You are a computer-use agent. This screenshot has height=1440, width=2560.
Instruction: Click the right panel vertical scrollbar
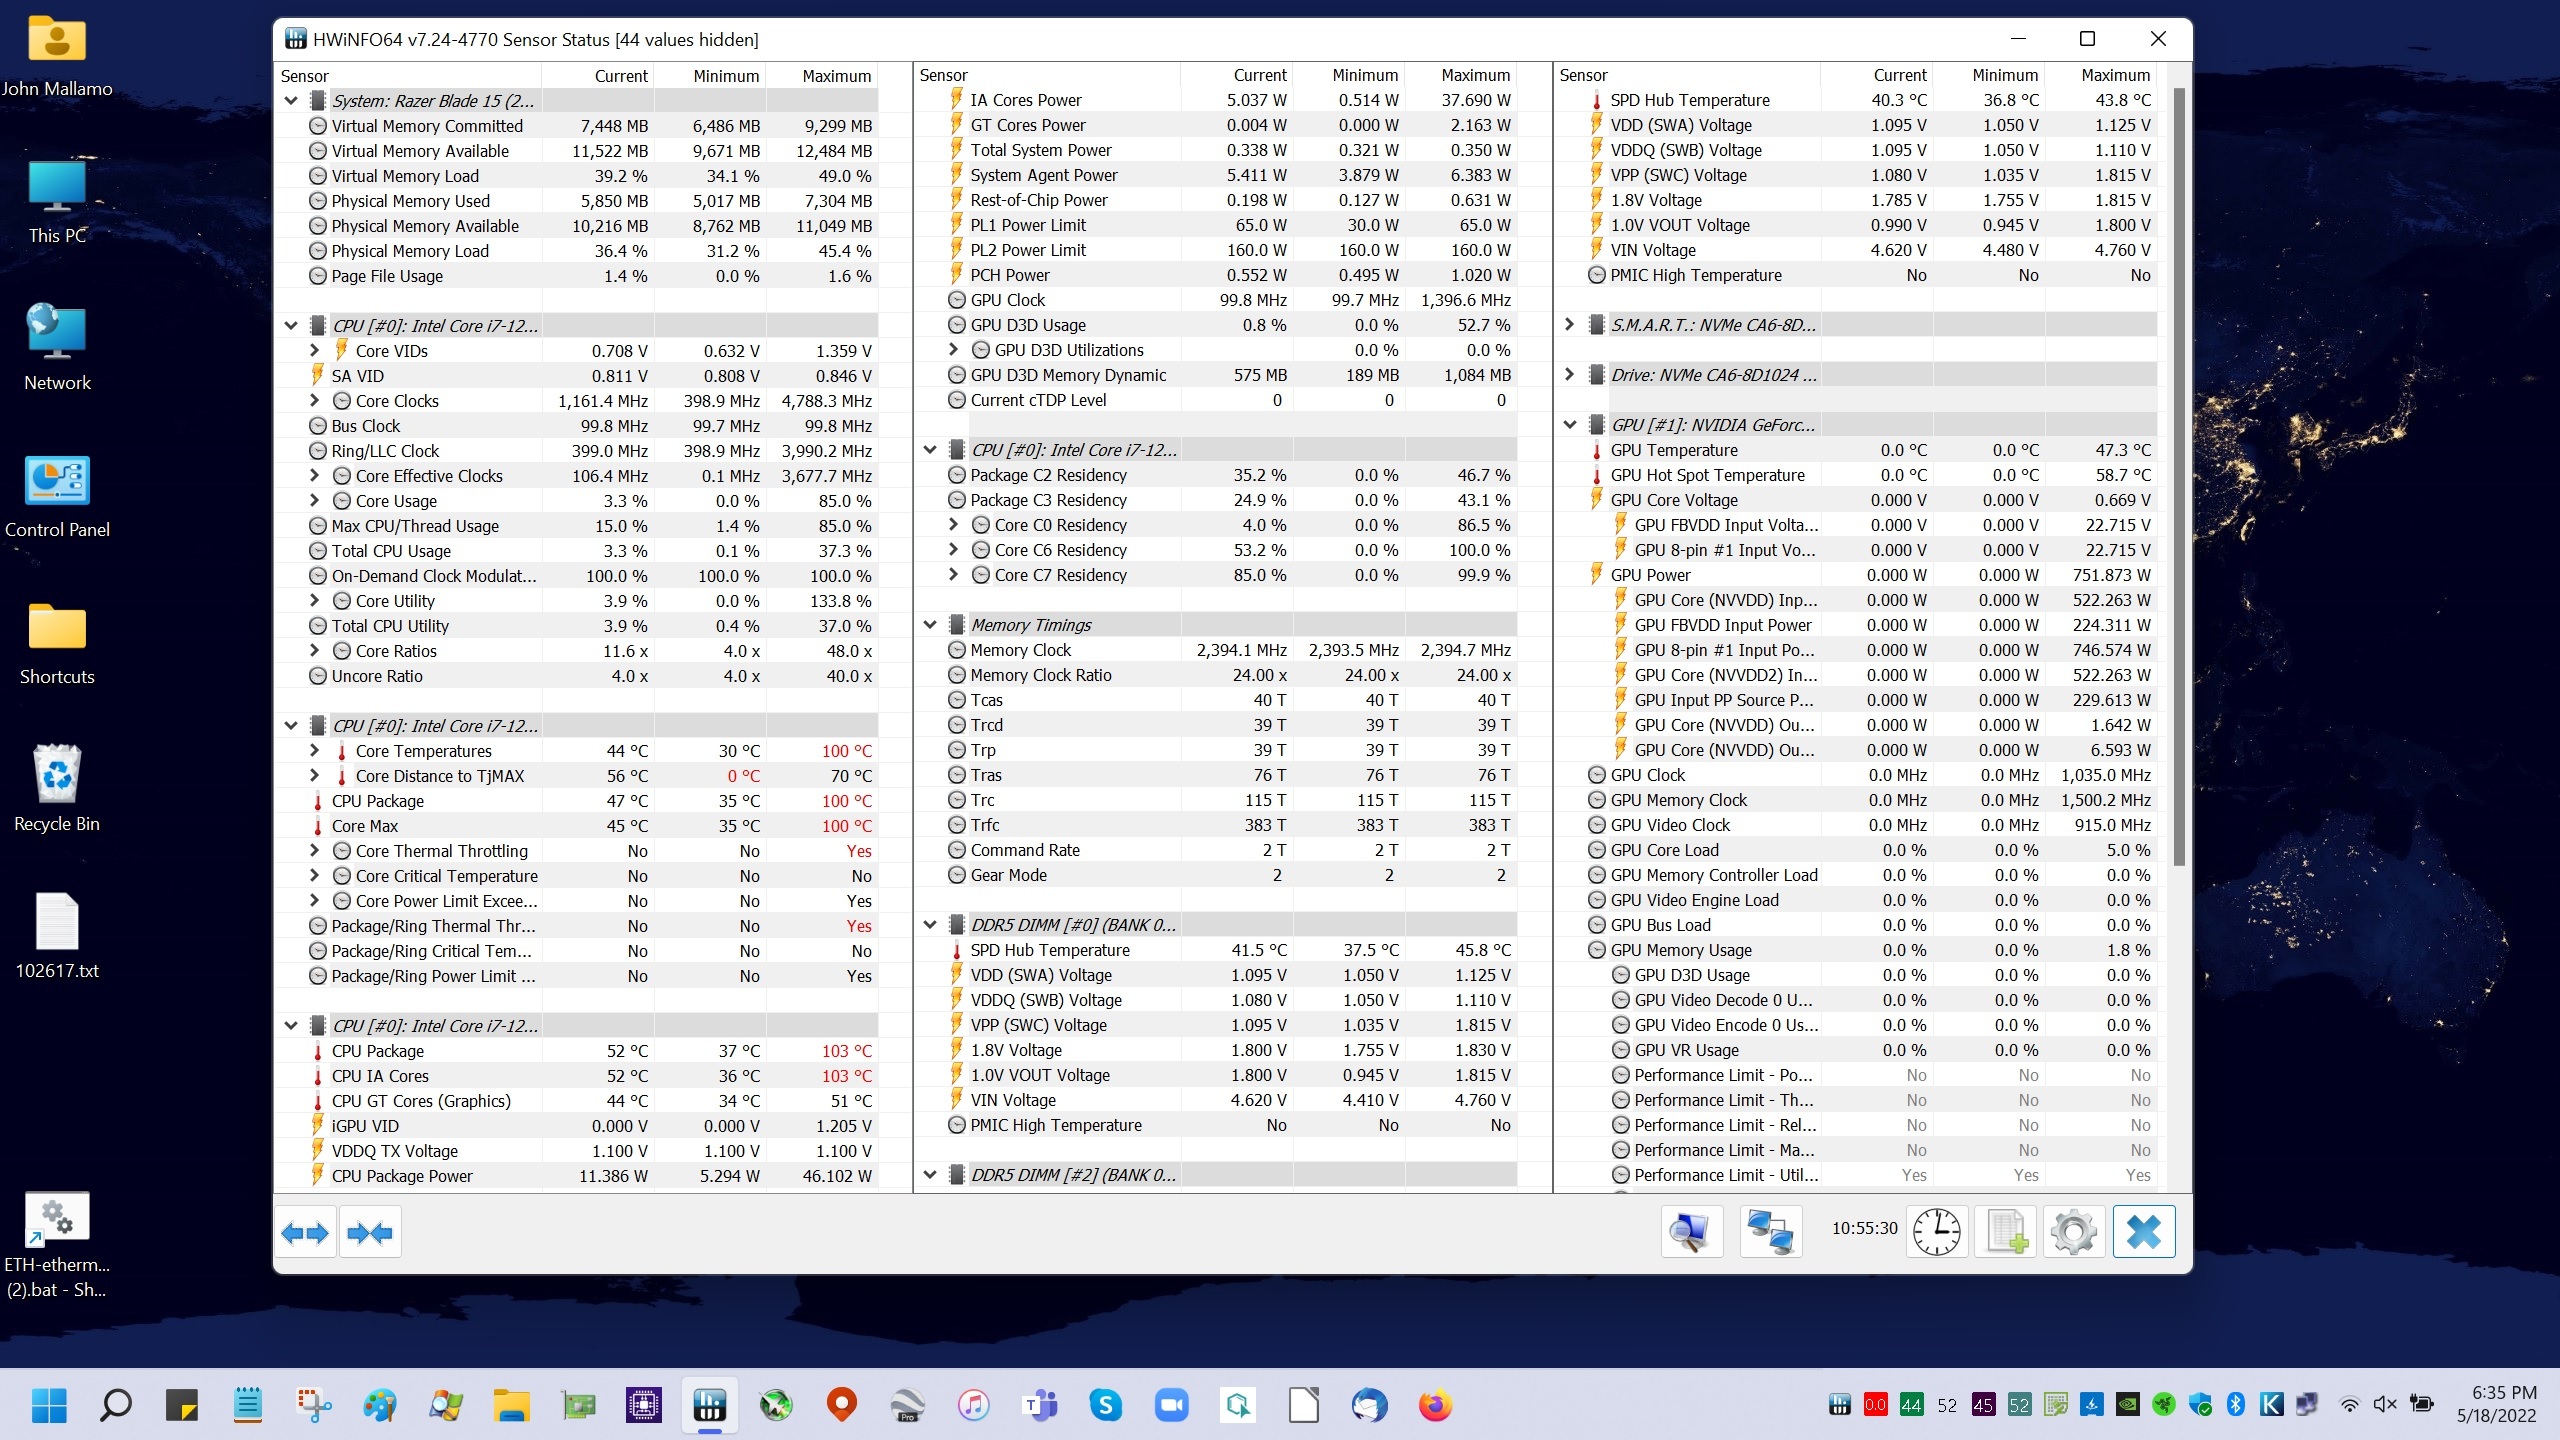pyautogui.click(x=2179, y=478)
